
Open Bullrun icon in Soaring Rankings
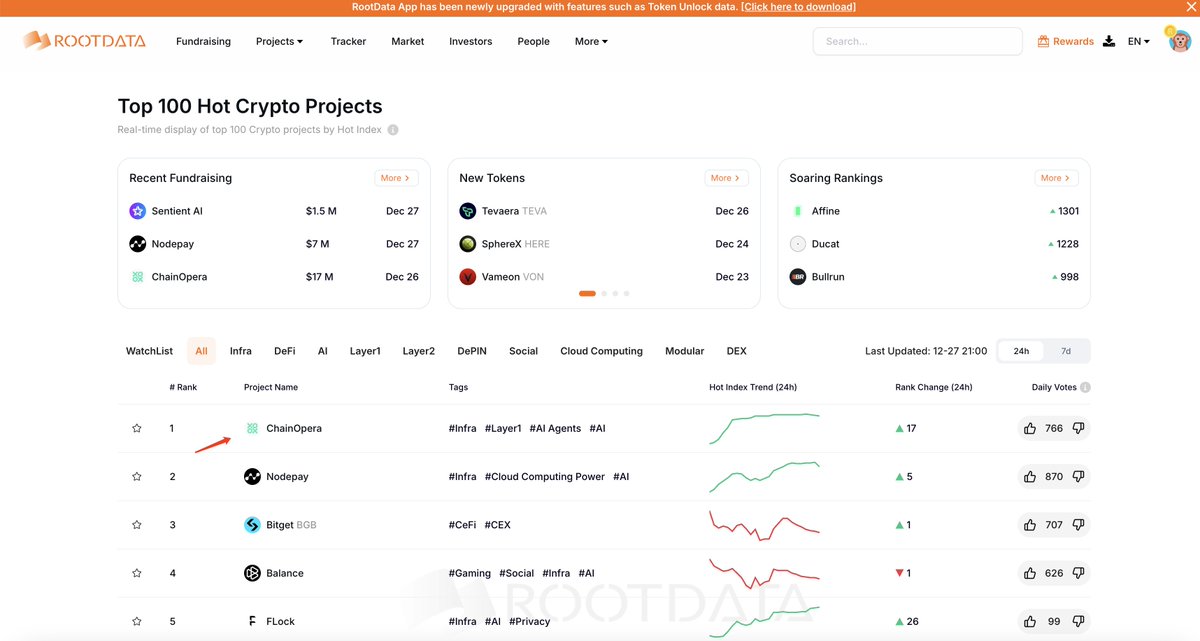point(797,277)
